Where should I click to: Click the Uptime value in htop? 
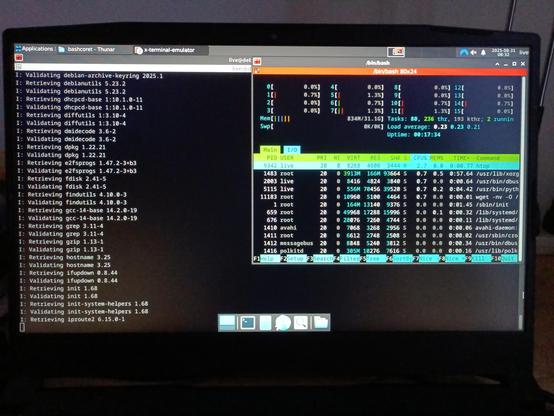point(427,135)
